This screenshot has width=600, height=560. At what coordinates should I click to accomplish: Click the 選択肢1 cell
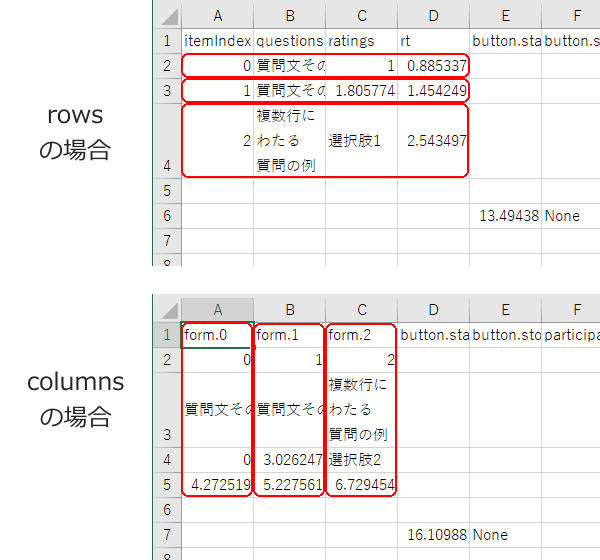(x=362, y=141)
